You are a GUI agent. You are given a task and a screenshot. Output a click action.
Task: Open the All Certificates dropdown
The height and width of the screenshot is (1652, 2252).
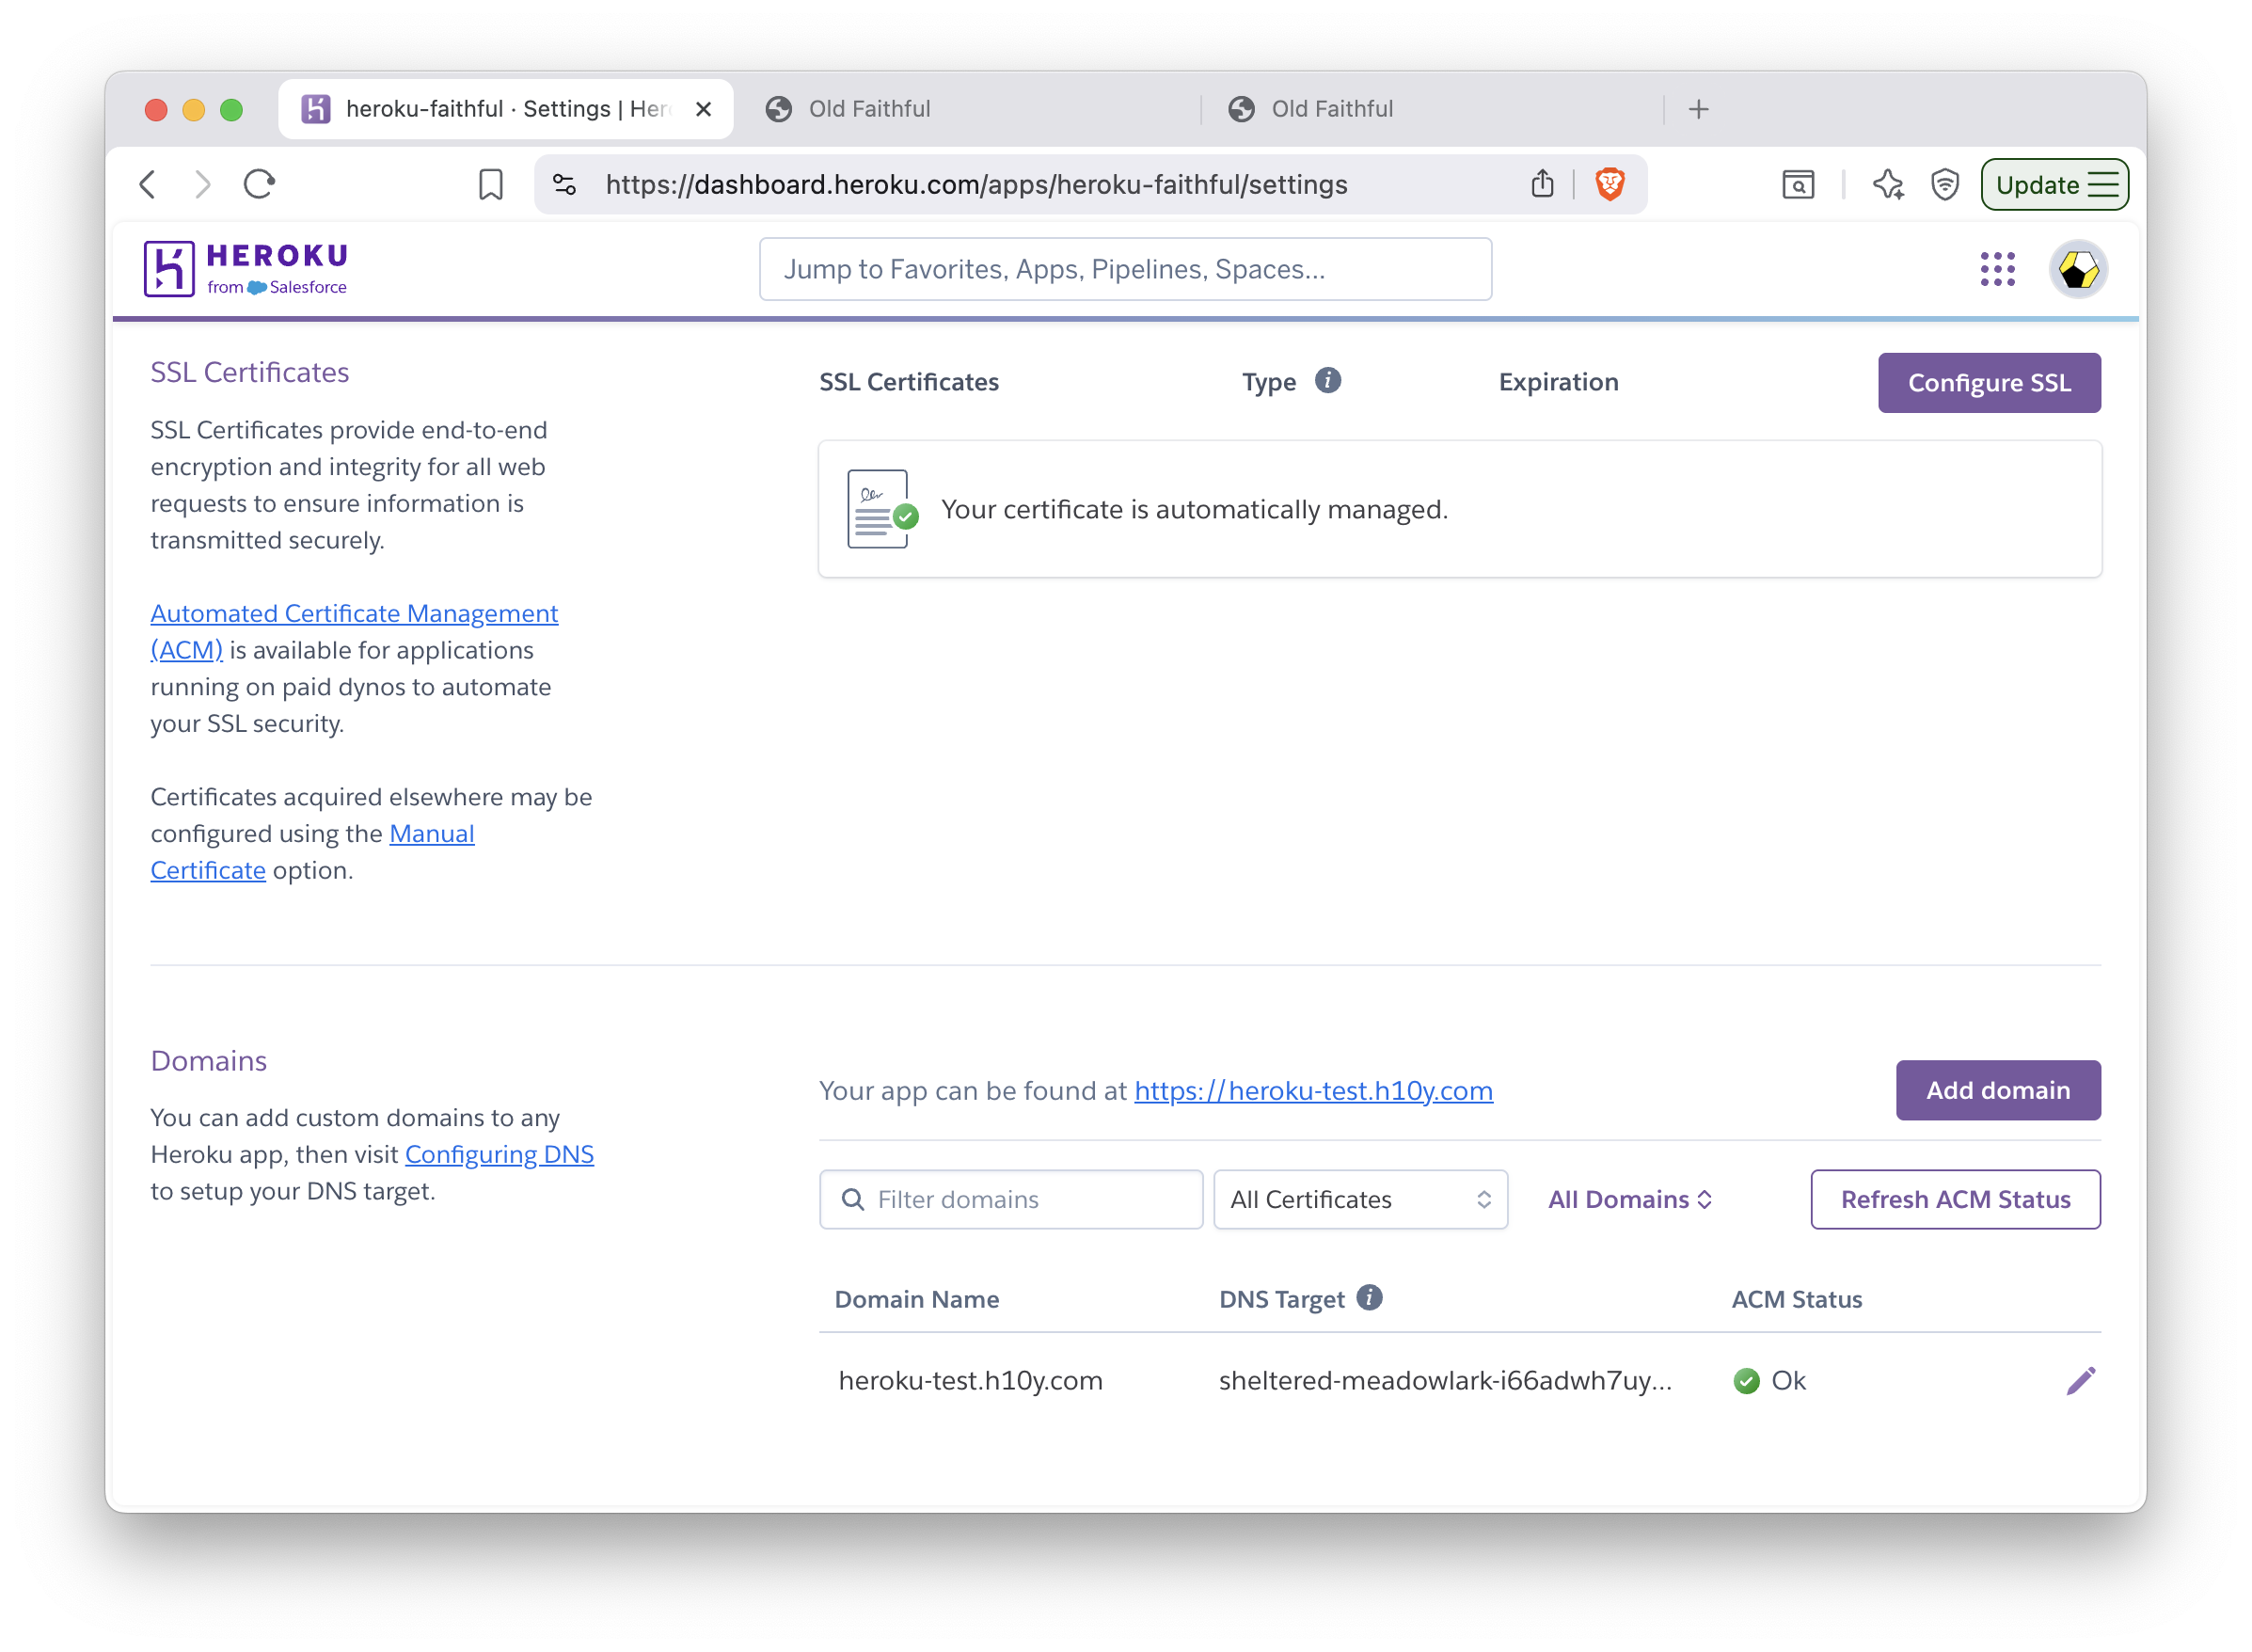[x=1360, y=1199]
